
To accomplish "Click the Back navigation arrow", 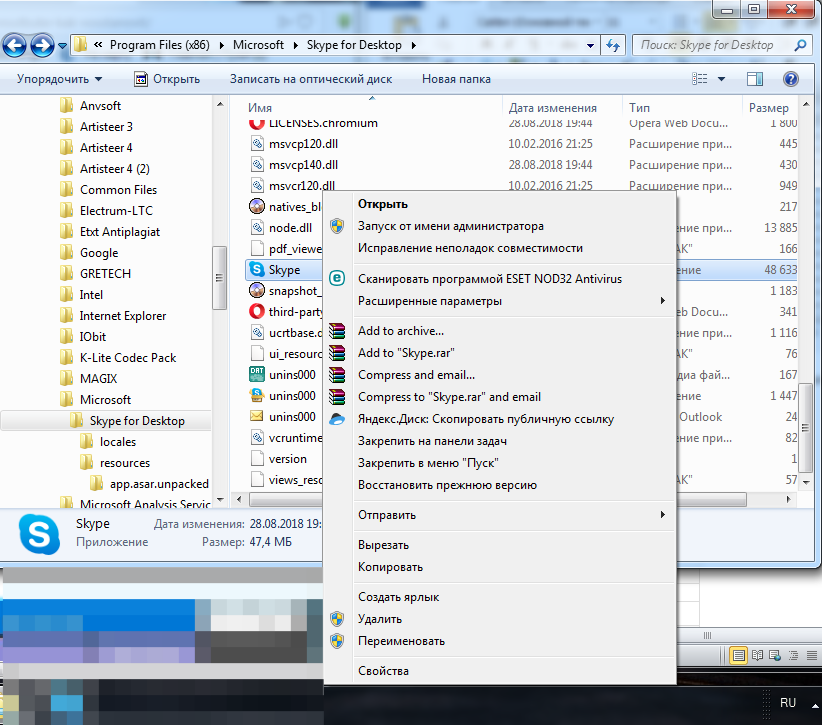I will pyautogui.click(x=14, y=46).
